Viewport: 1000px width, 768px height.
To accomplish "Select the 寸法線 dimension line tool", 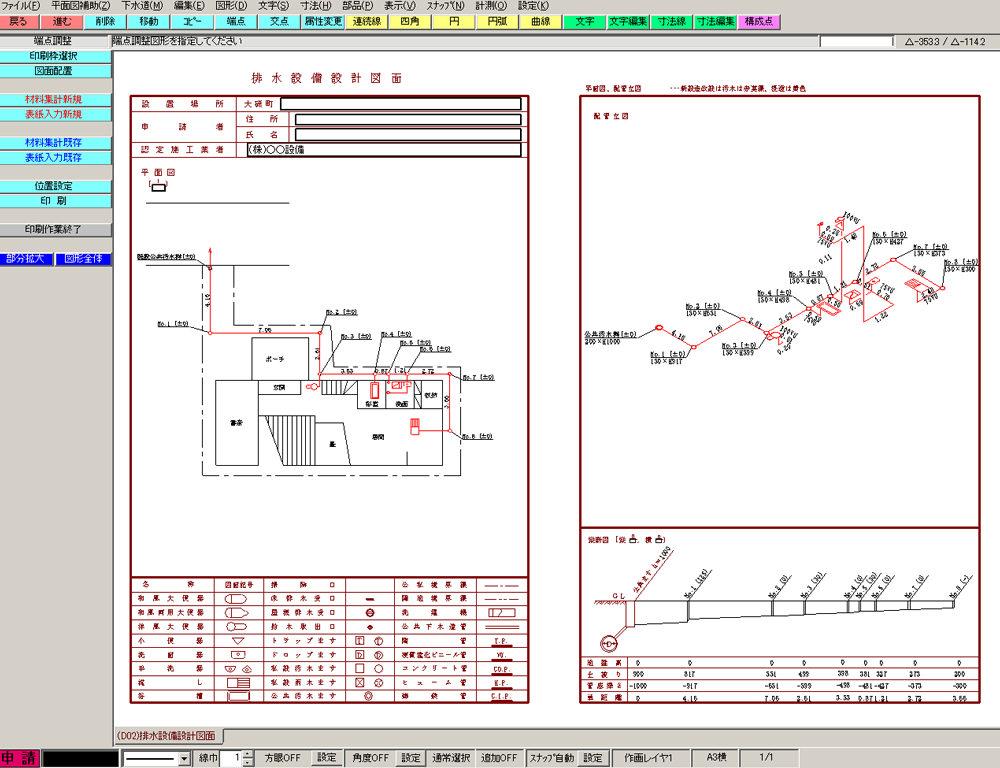I will [672, 22].
